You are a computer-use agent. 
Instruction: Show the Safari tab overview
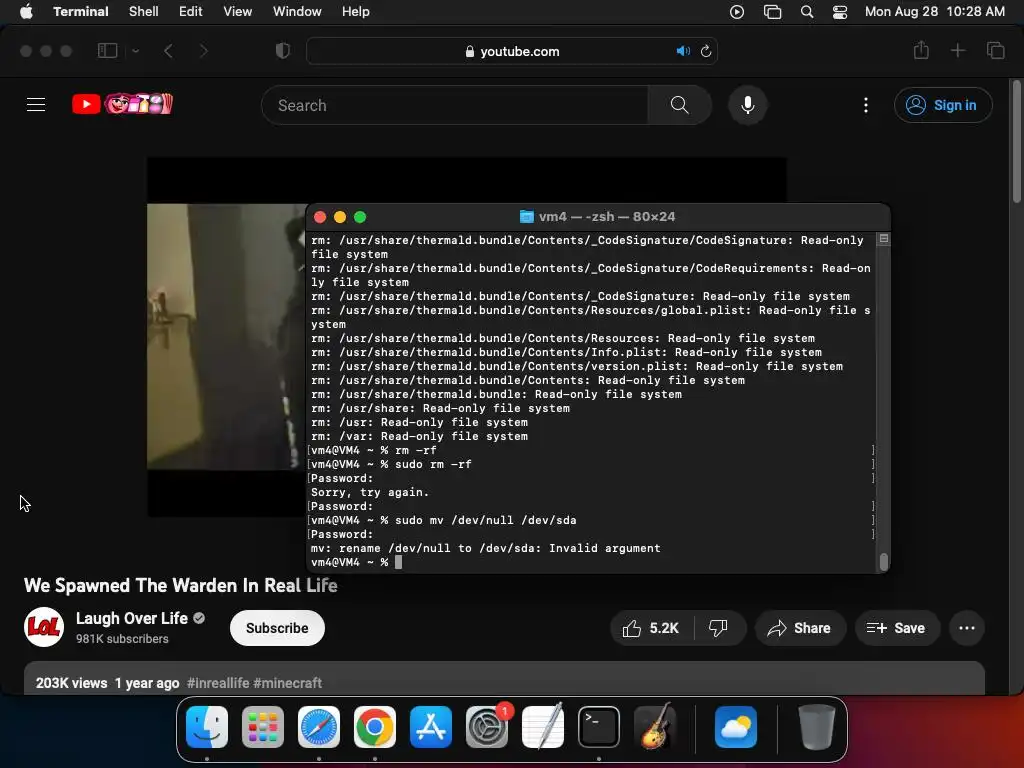[x=995, y=50]
